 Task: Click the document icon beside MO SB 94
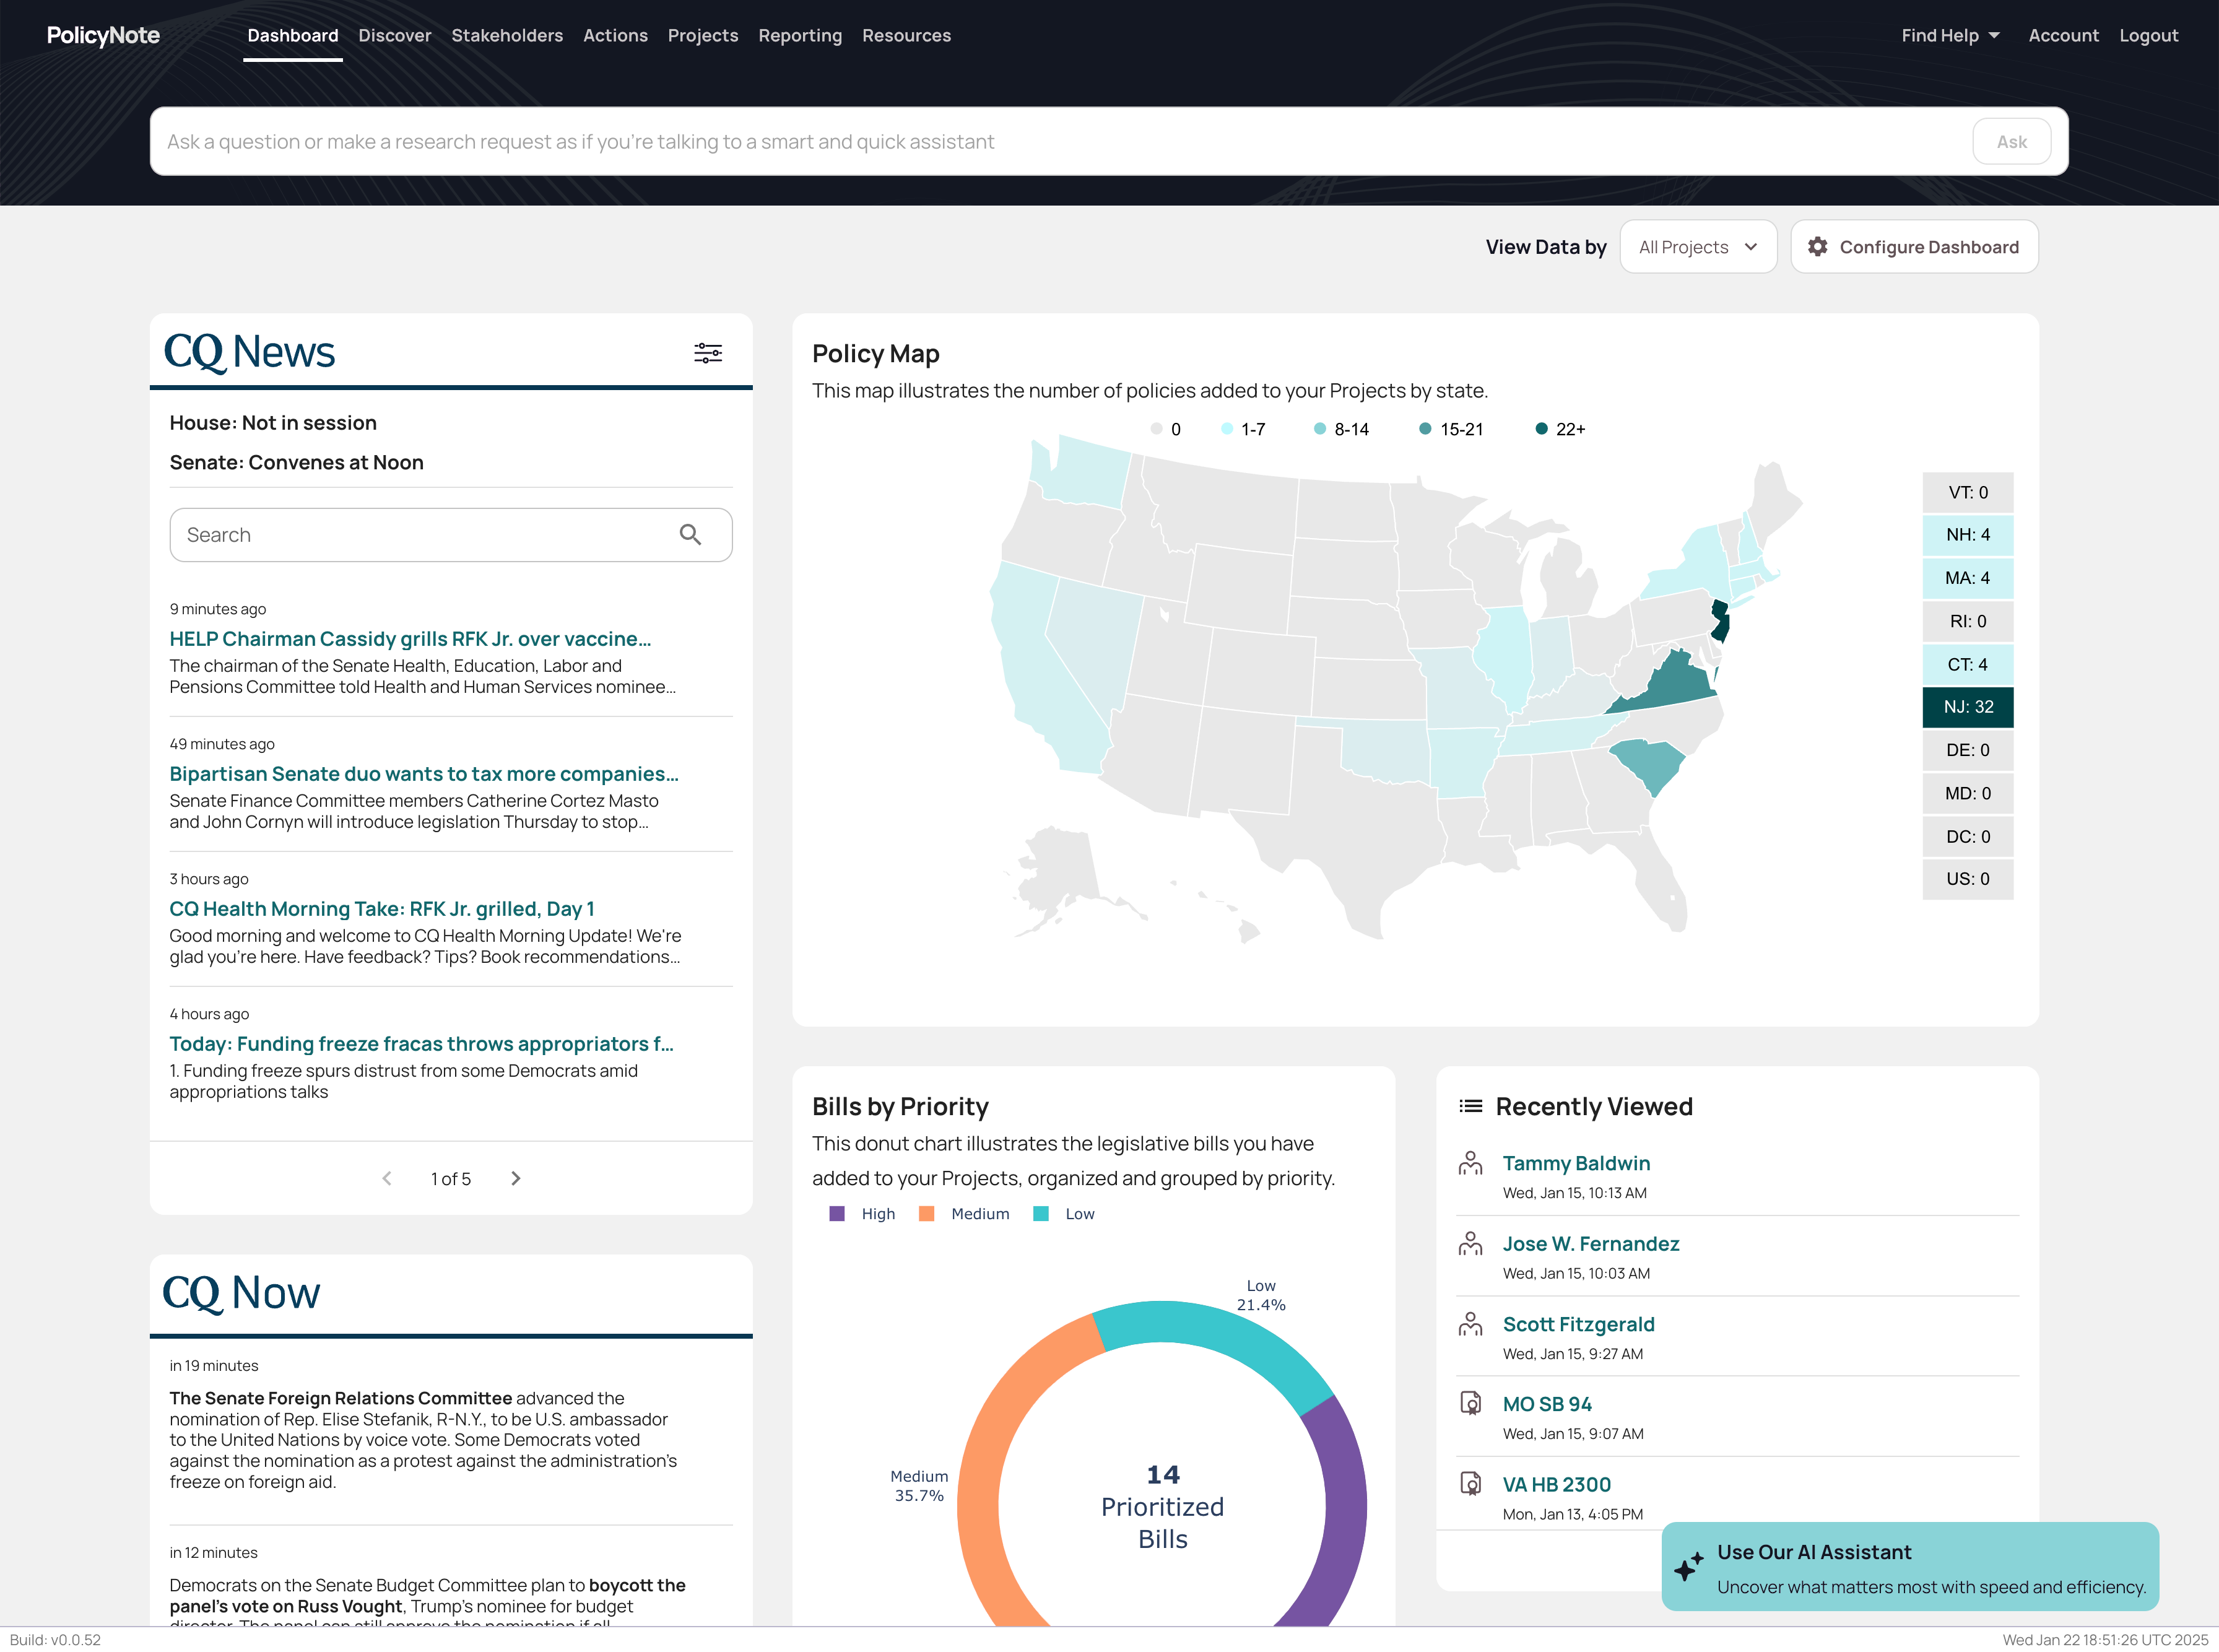pos(1470,1404)
